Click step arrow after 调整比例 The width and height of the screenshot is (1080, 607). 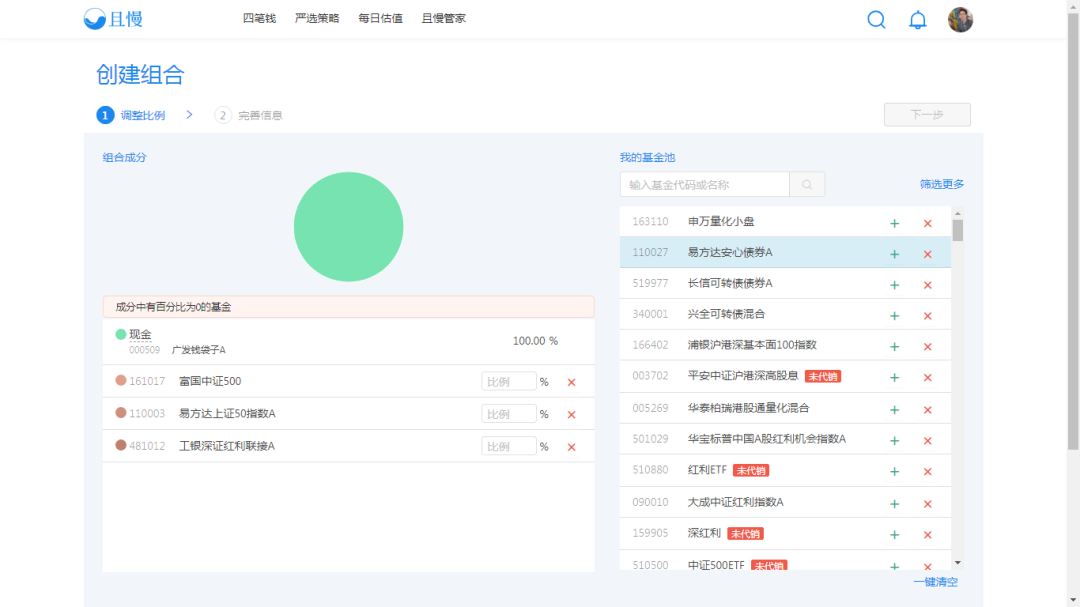pyautogui.click(x=189, y=114)
